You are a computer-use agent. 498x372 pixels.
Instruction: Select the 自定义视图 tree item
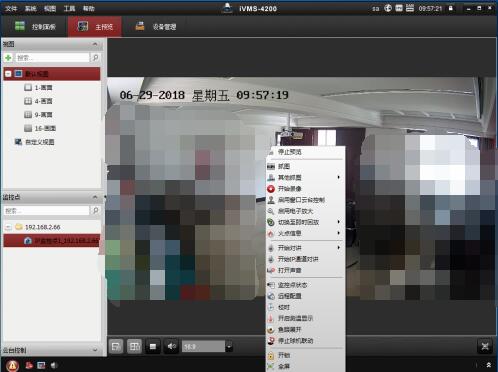click(x=34, y=142)
